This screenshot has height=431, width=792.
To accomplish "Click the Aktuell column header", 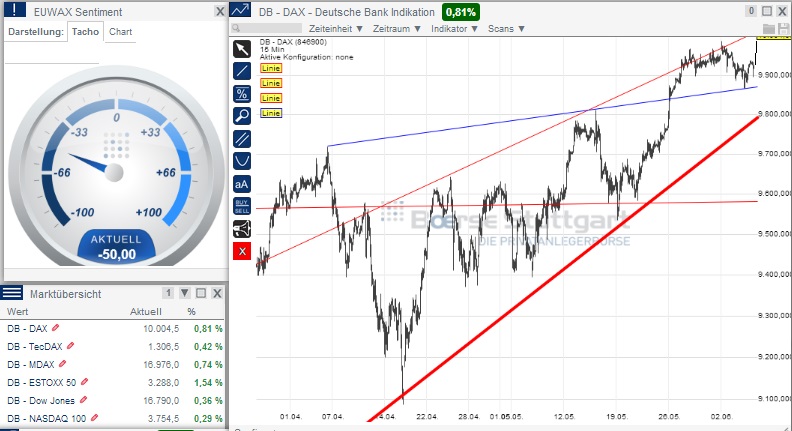I will pyautogui.click(x=146, y=312).
